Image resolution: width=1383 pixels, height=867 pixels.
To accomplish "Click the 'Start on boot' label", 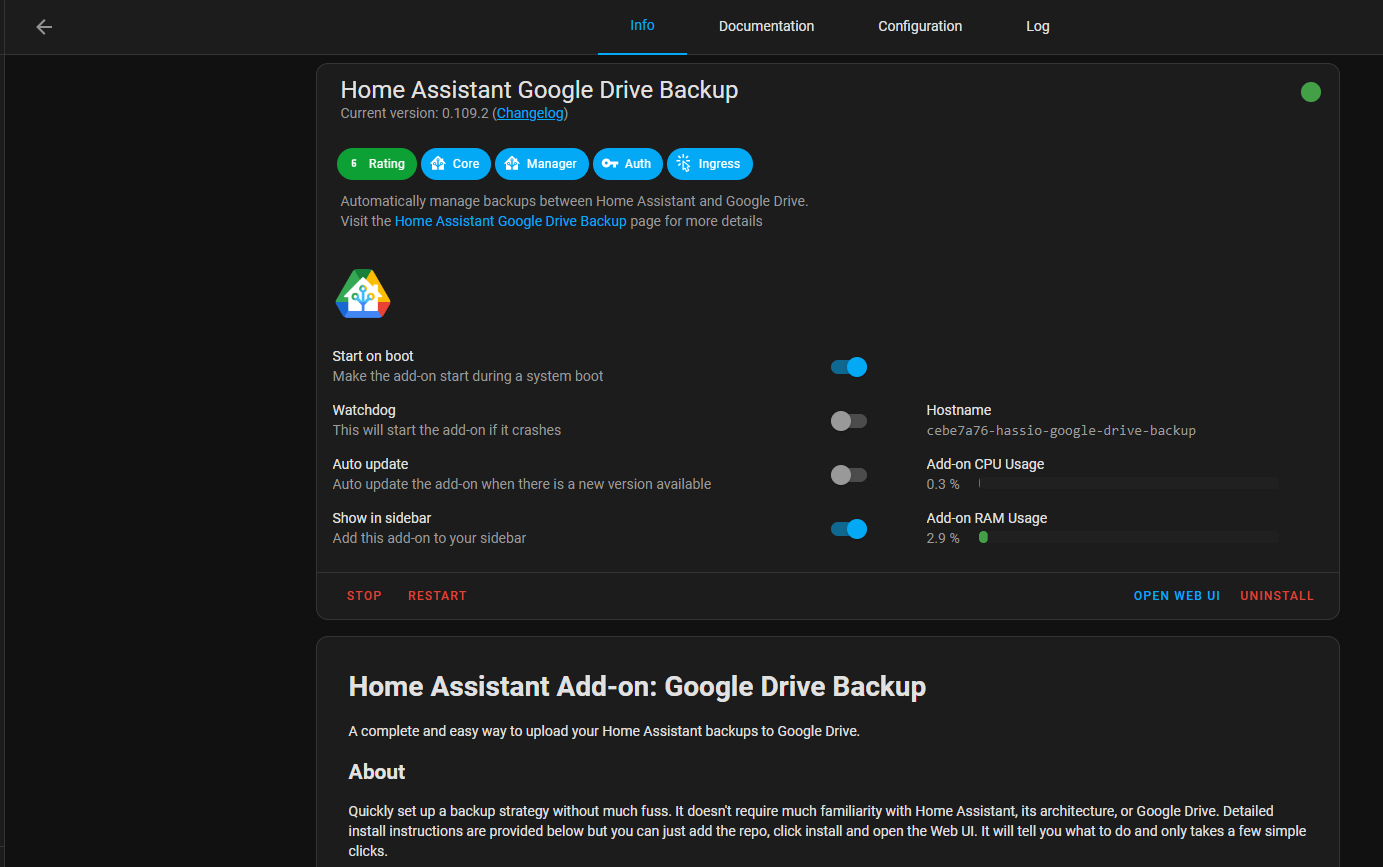I will click(x=373, y=356).
